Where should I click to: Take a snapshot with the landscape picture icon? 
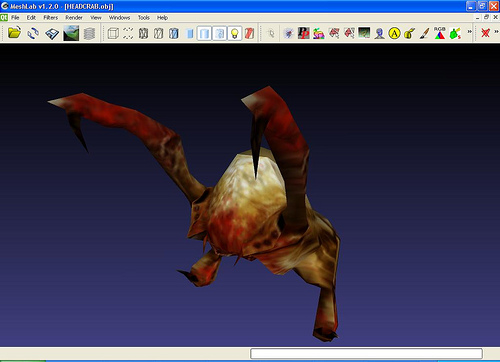pyautogui.click(x=71, y=33)
